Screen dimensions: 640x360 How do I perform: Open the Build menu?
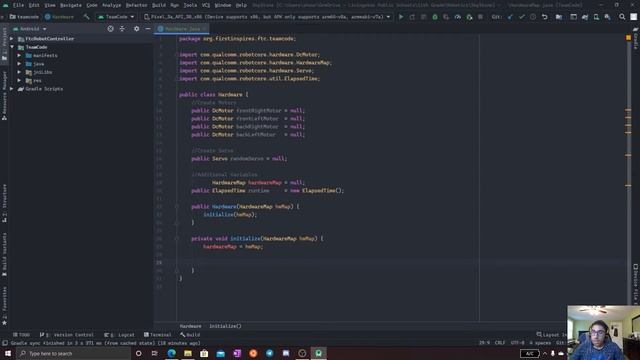pyautogui.click(x=159, y=5)
